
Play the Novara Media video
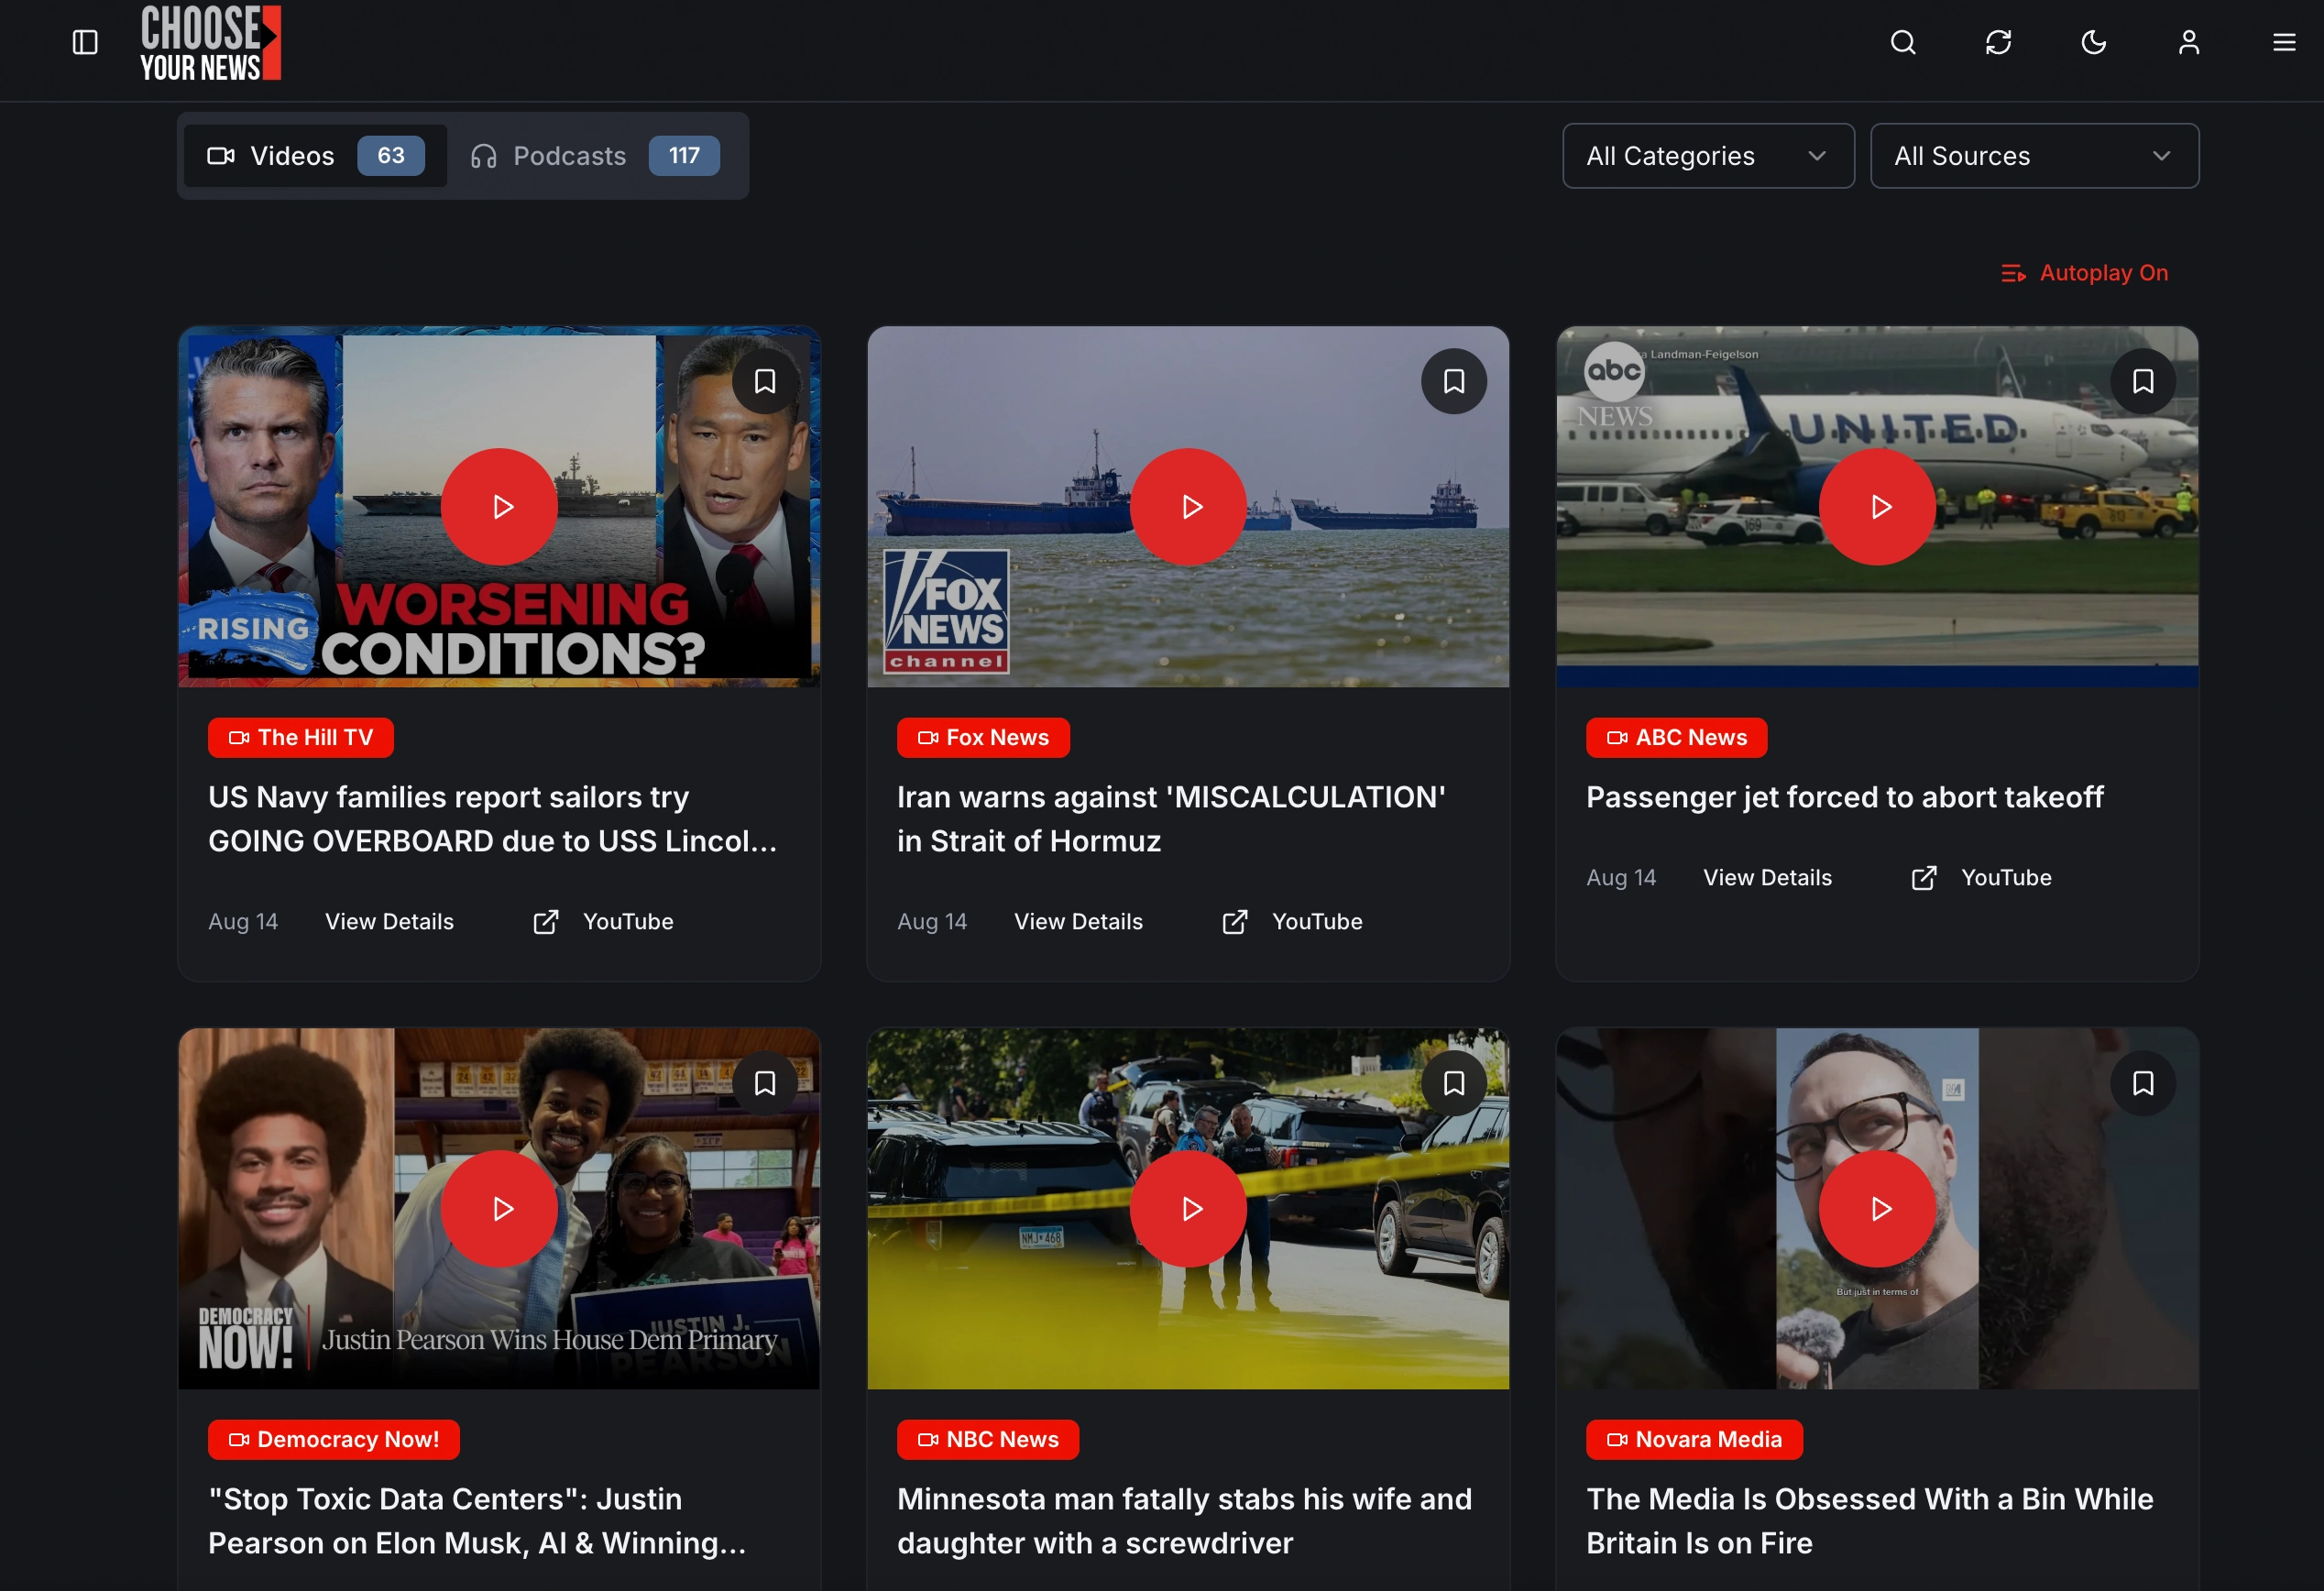[1877, 1209]
